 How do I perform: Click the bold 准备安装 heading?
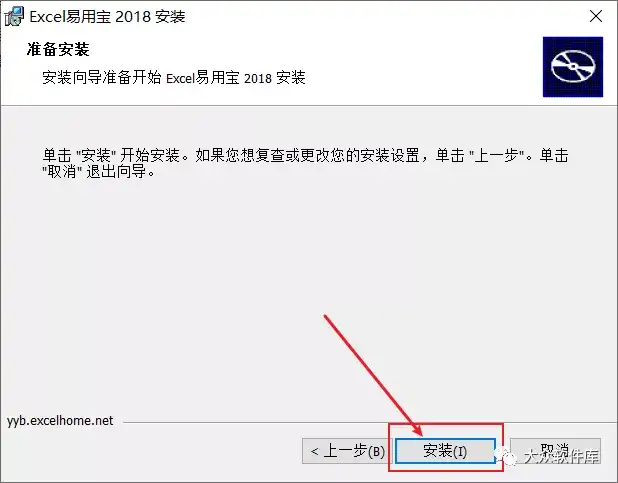tap(58, 49)
